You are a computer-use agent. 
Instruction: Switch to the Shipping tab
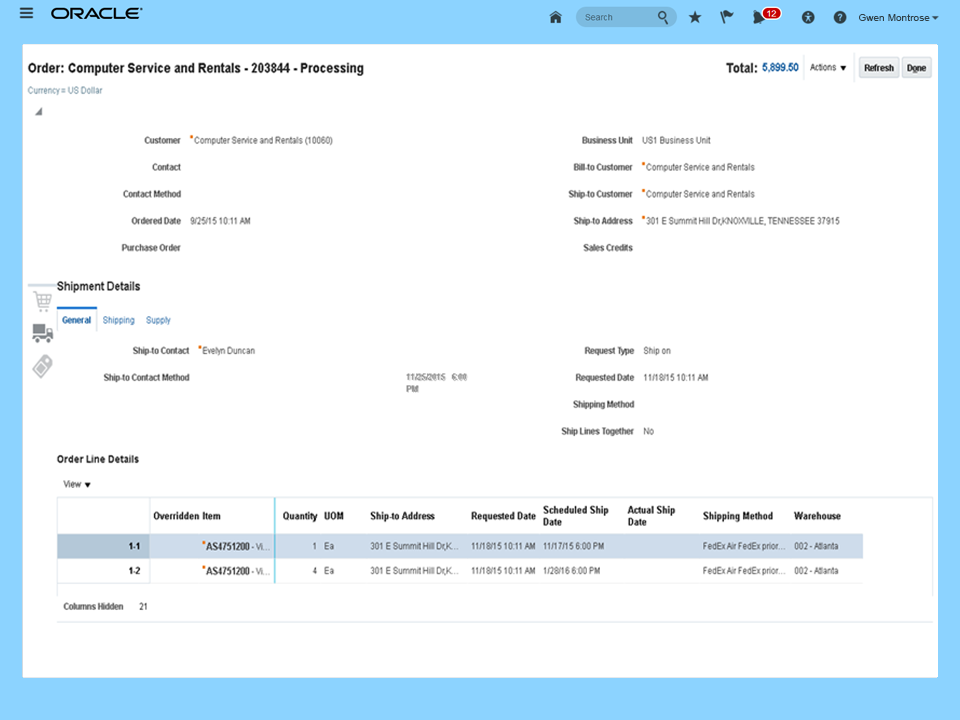click(x=118, y=320)
